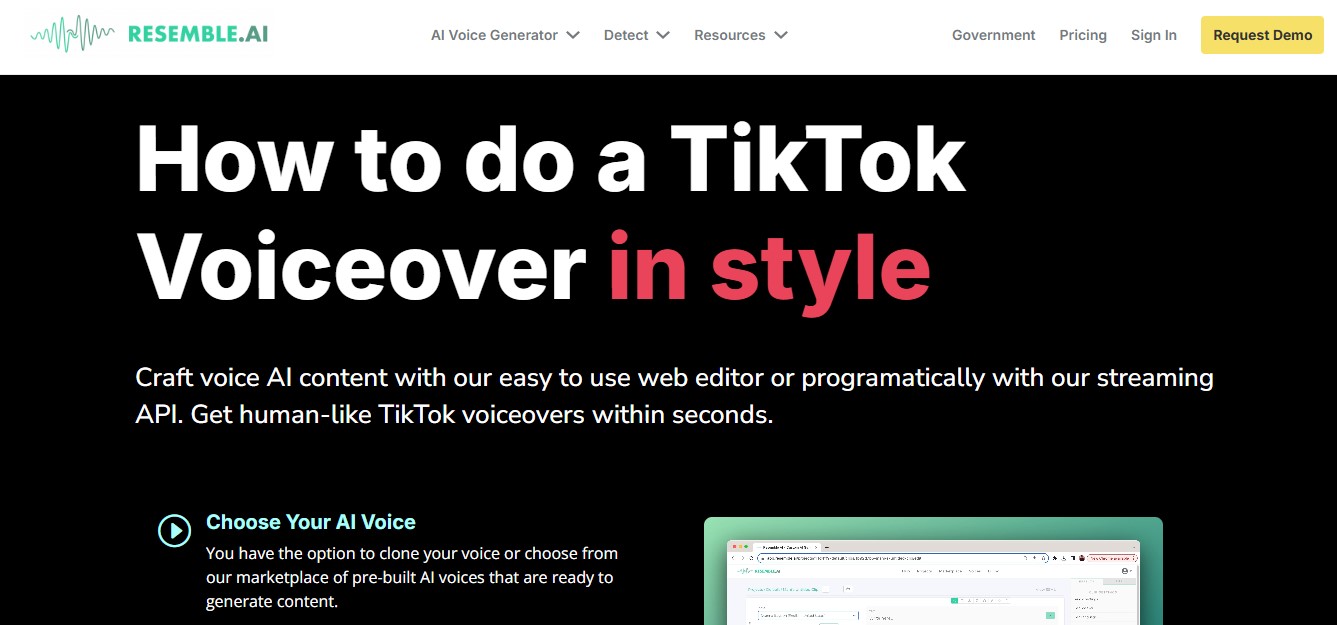Open the Pricing page
This screenshot has height=625, width=1337.
(x=1083, y=35)
